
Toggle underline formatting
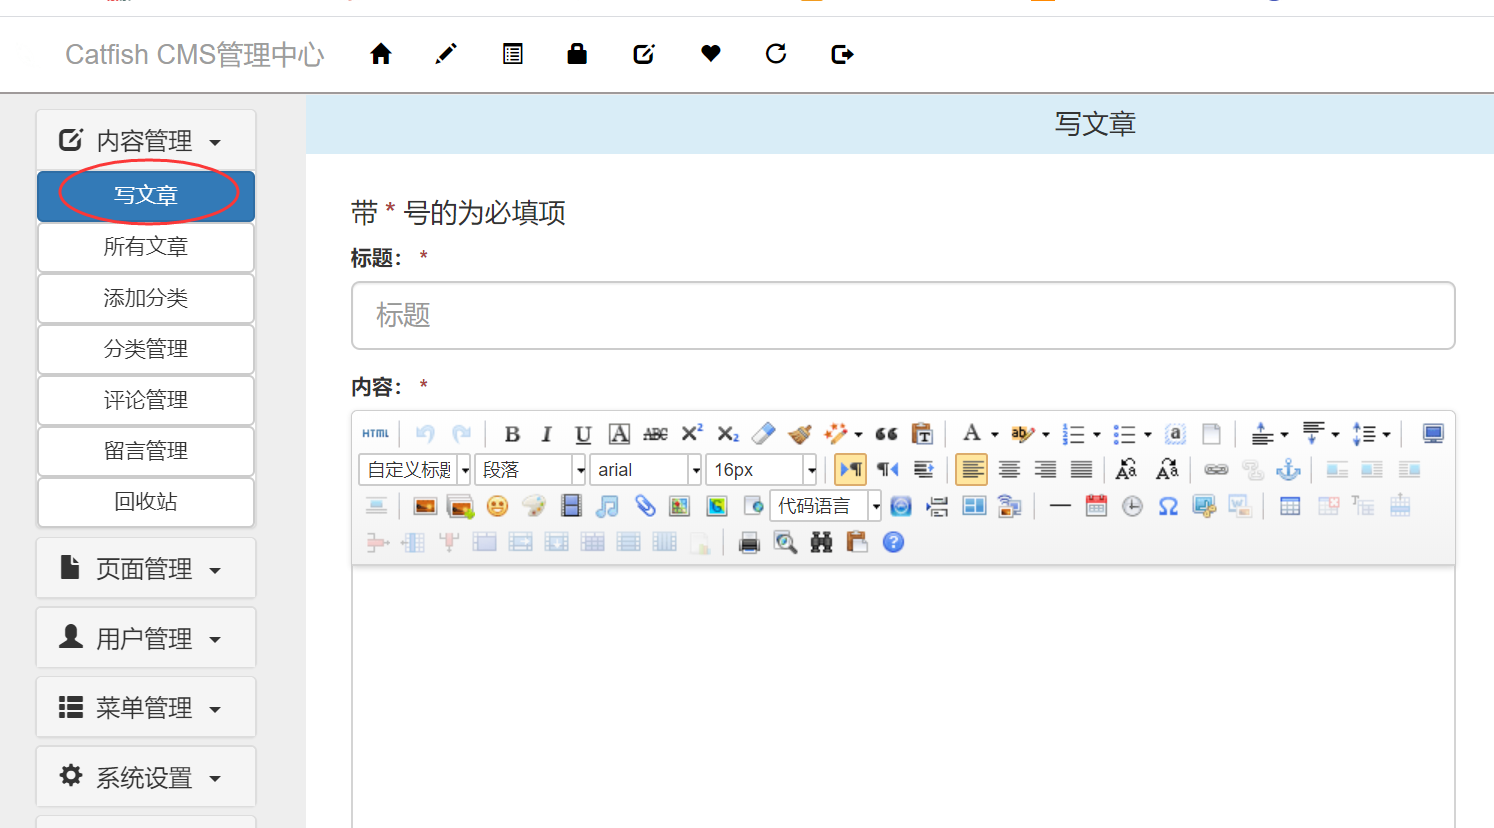(x=583, y=434)
